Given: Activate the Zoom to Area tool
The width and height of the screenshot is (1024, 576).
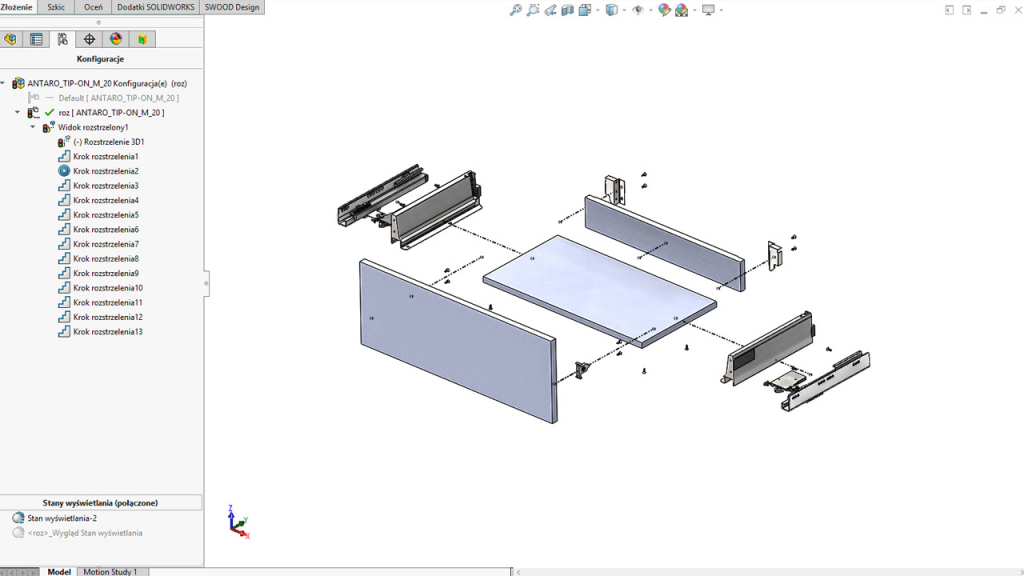Looking at the screenshot, I should click(531, 9).
